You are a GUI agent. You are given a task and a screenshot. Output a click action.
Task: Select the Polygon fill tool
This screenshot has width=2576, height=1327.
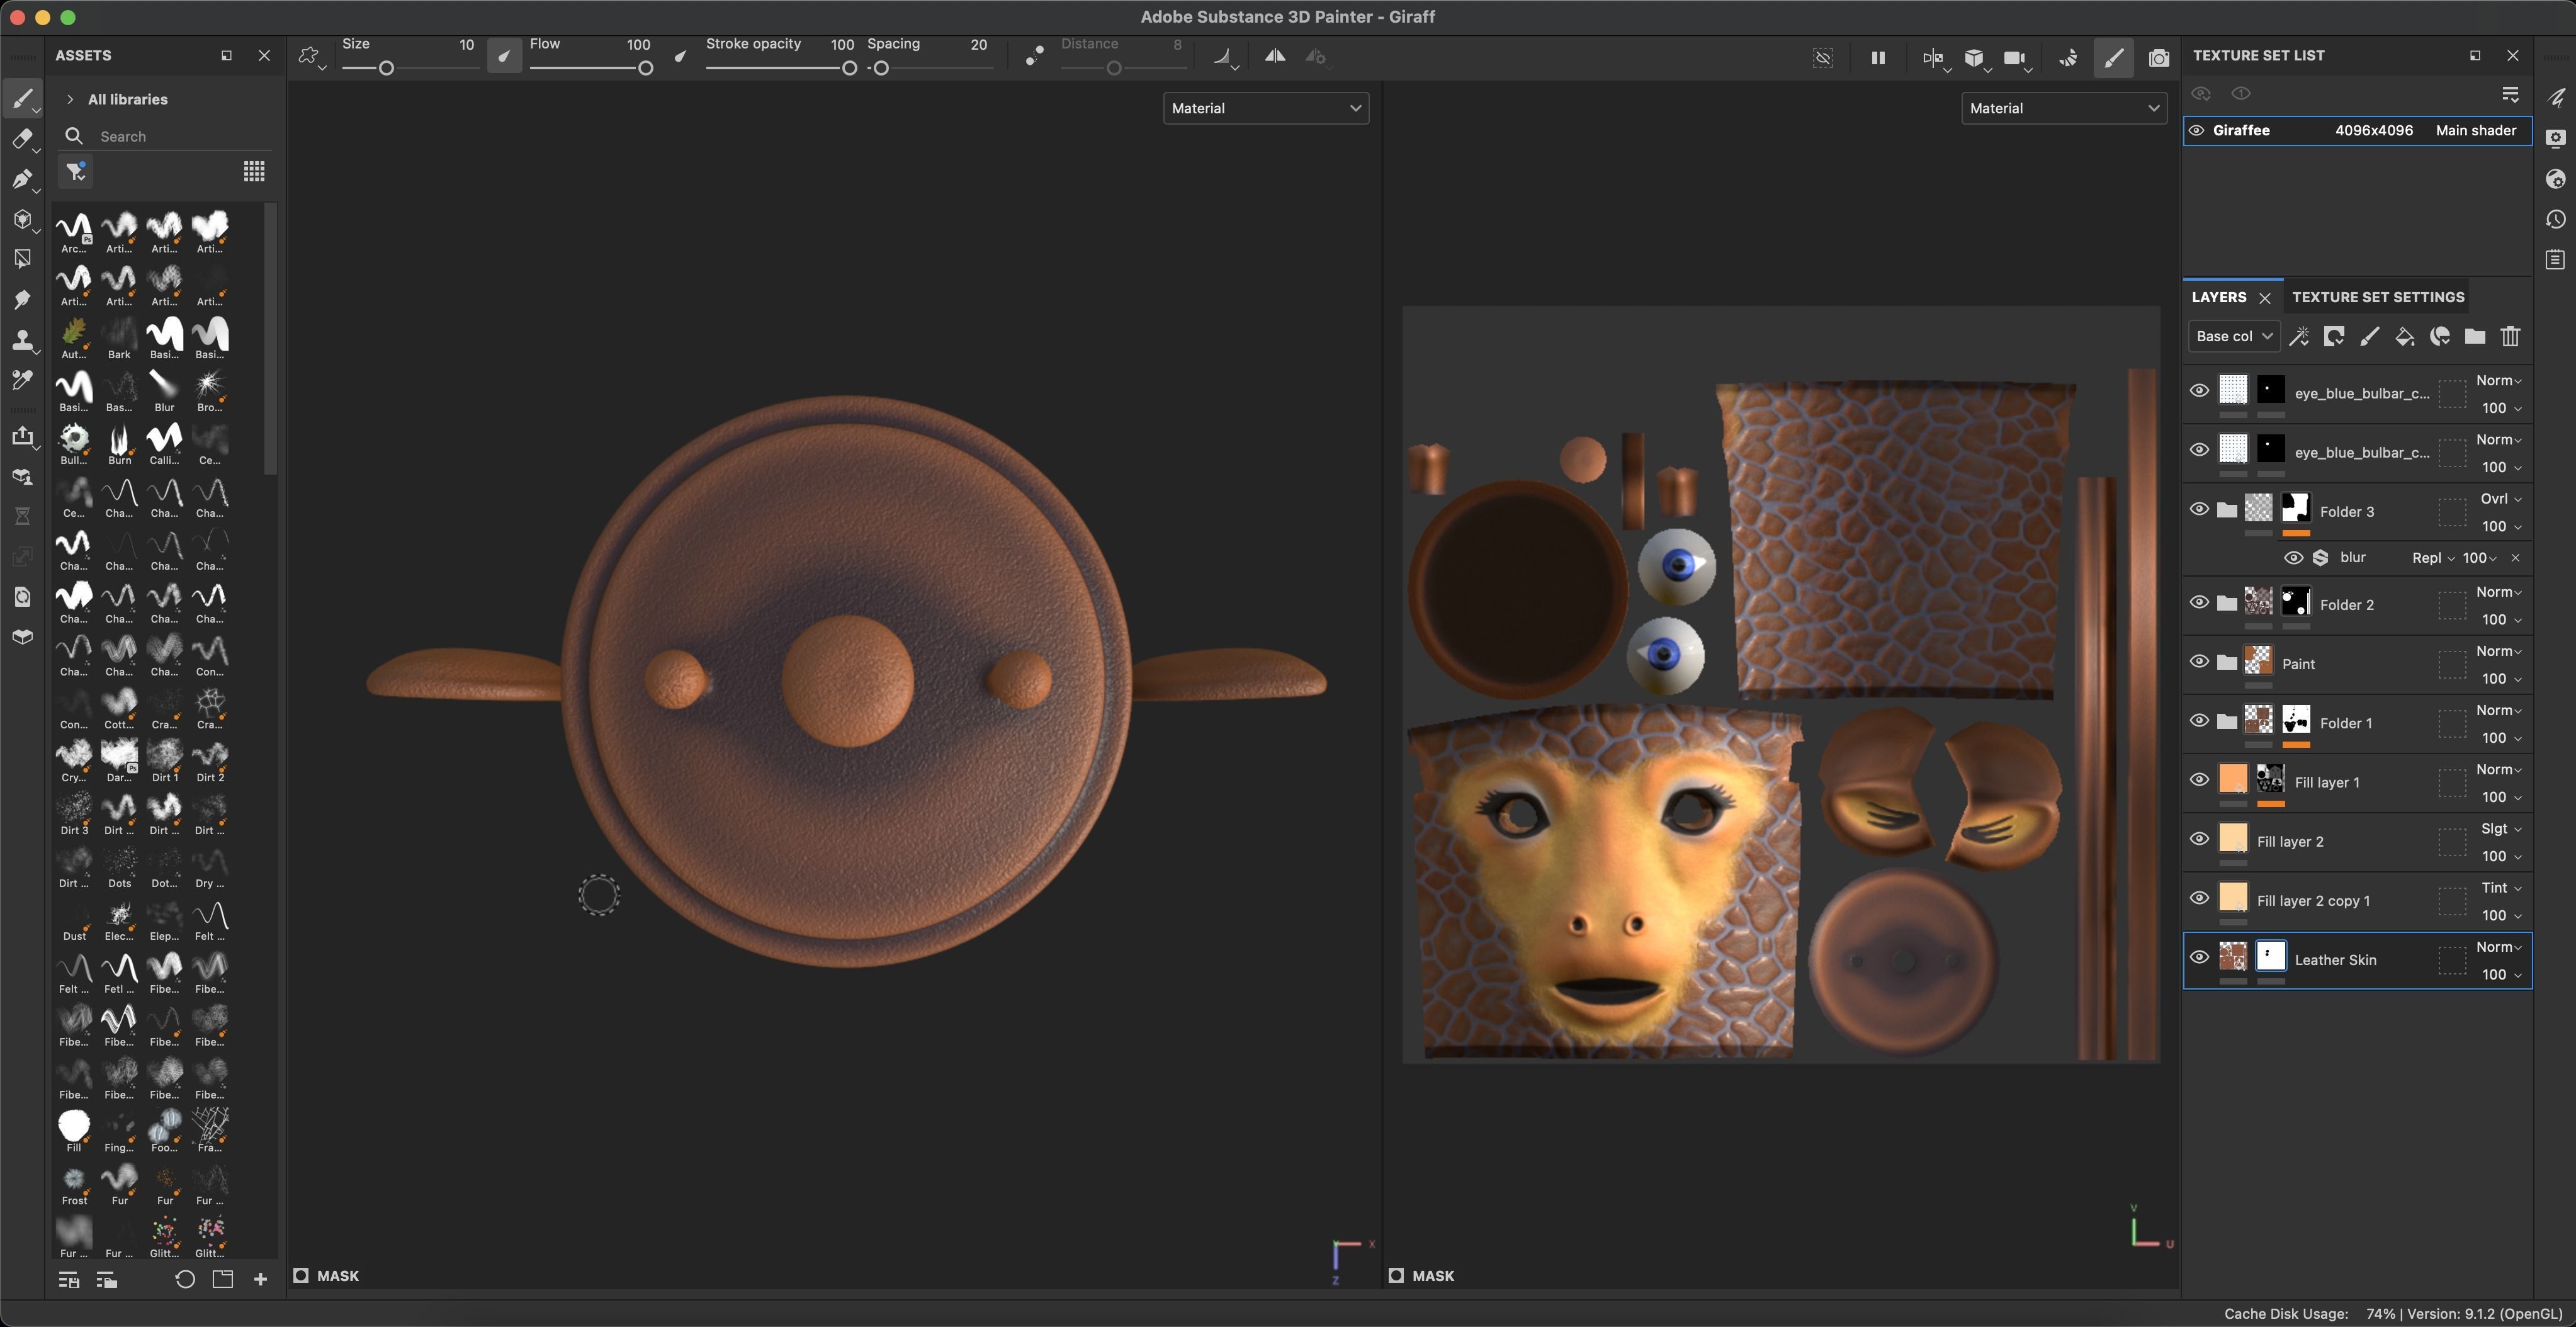point(22,259)
